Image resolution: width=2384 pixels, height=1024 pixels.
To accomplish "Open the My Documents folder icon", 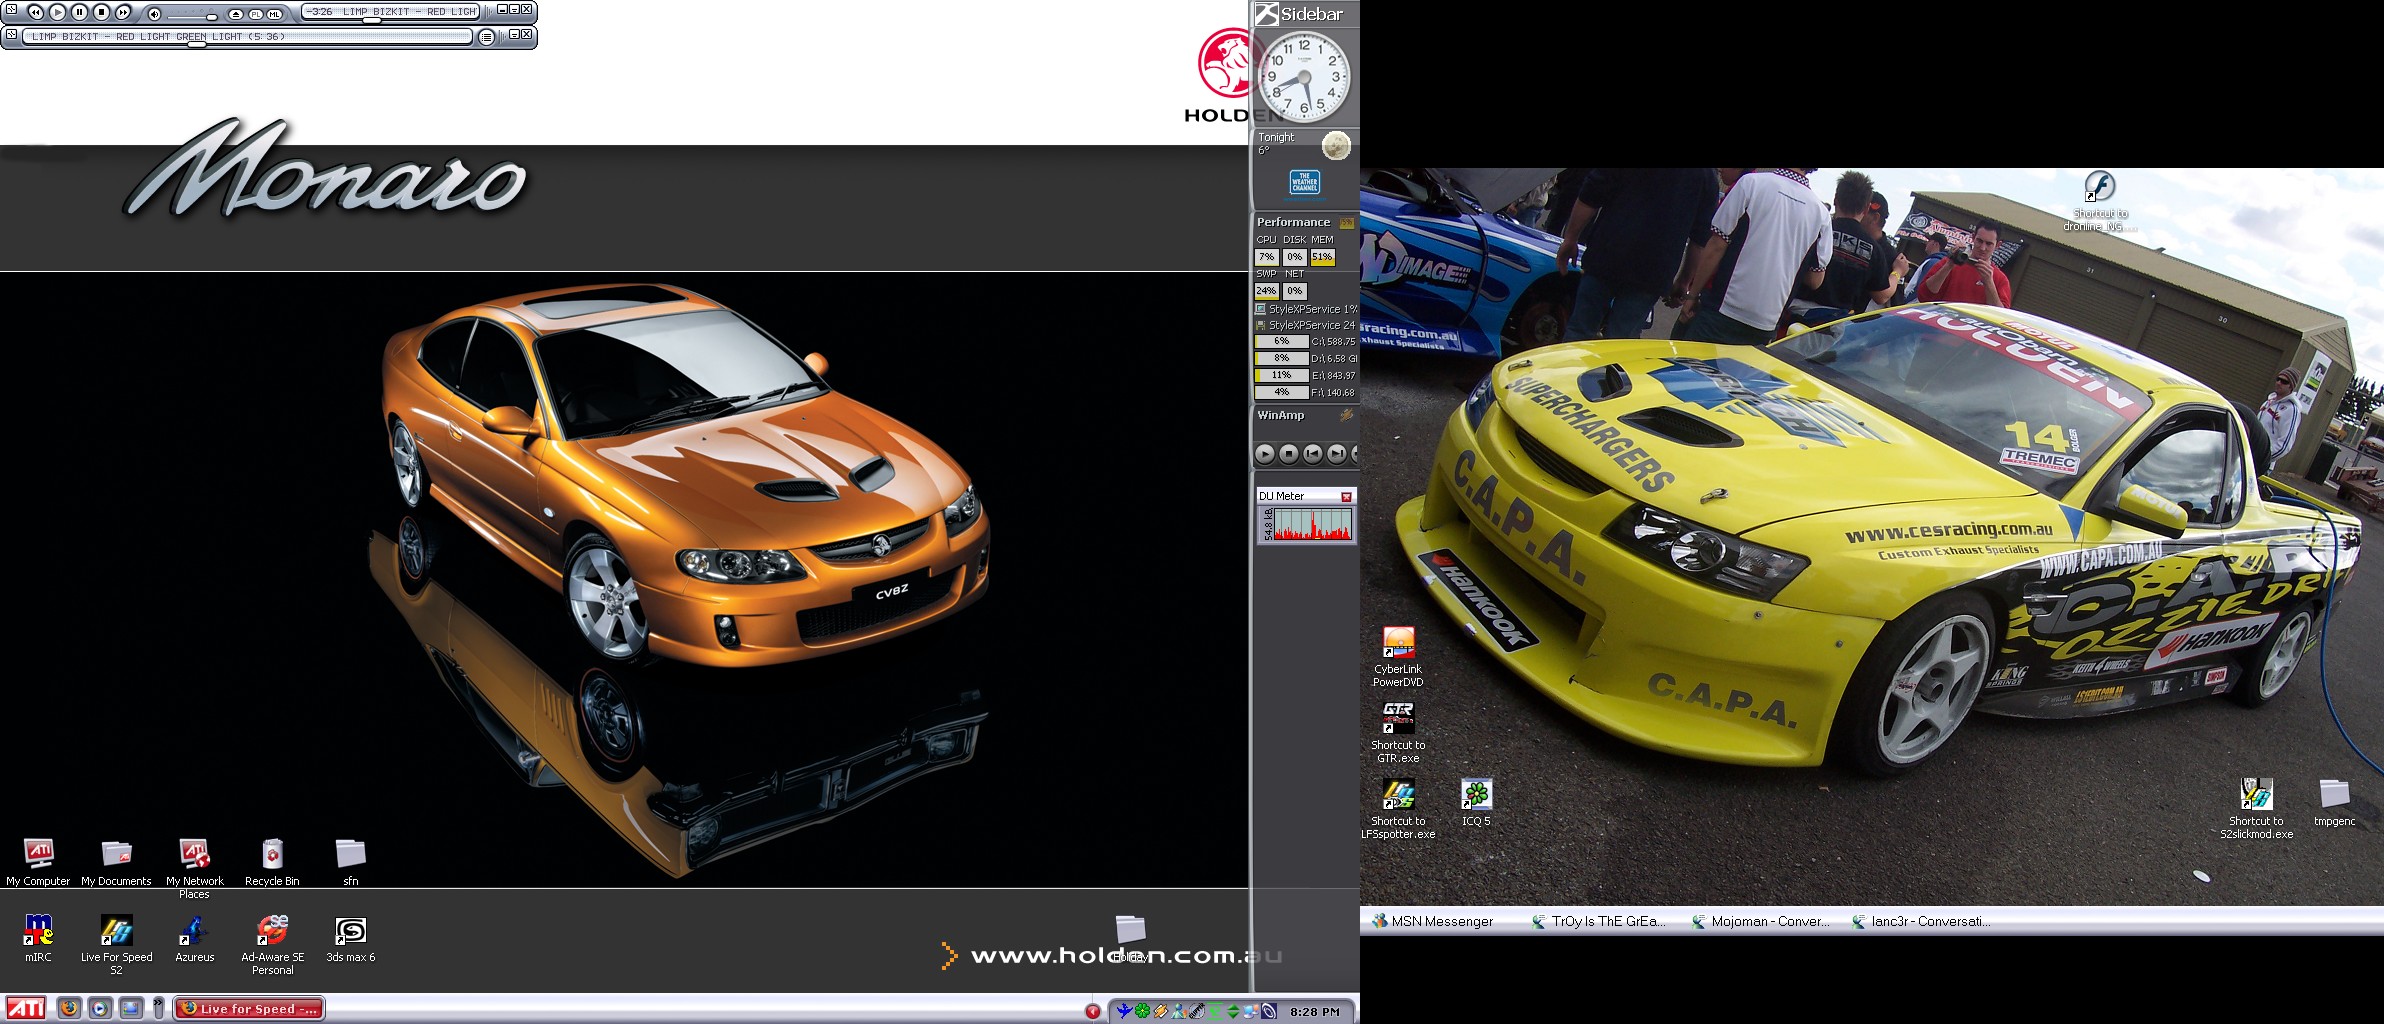I will (x=116, y=862).
